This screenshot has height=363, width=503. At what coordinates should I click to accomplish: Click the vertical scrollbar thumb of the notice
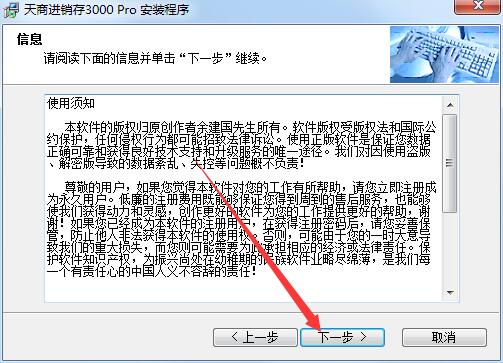tap(450, 163)
